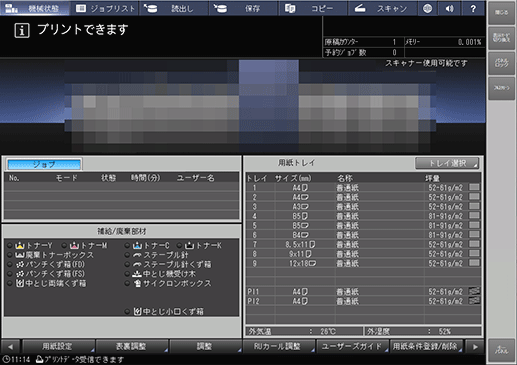Screen dimensions: 517x365
Task: Switch to the ジョブリスト tab
Action: (105, 8)
